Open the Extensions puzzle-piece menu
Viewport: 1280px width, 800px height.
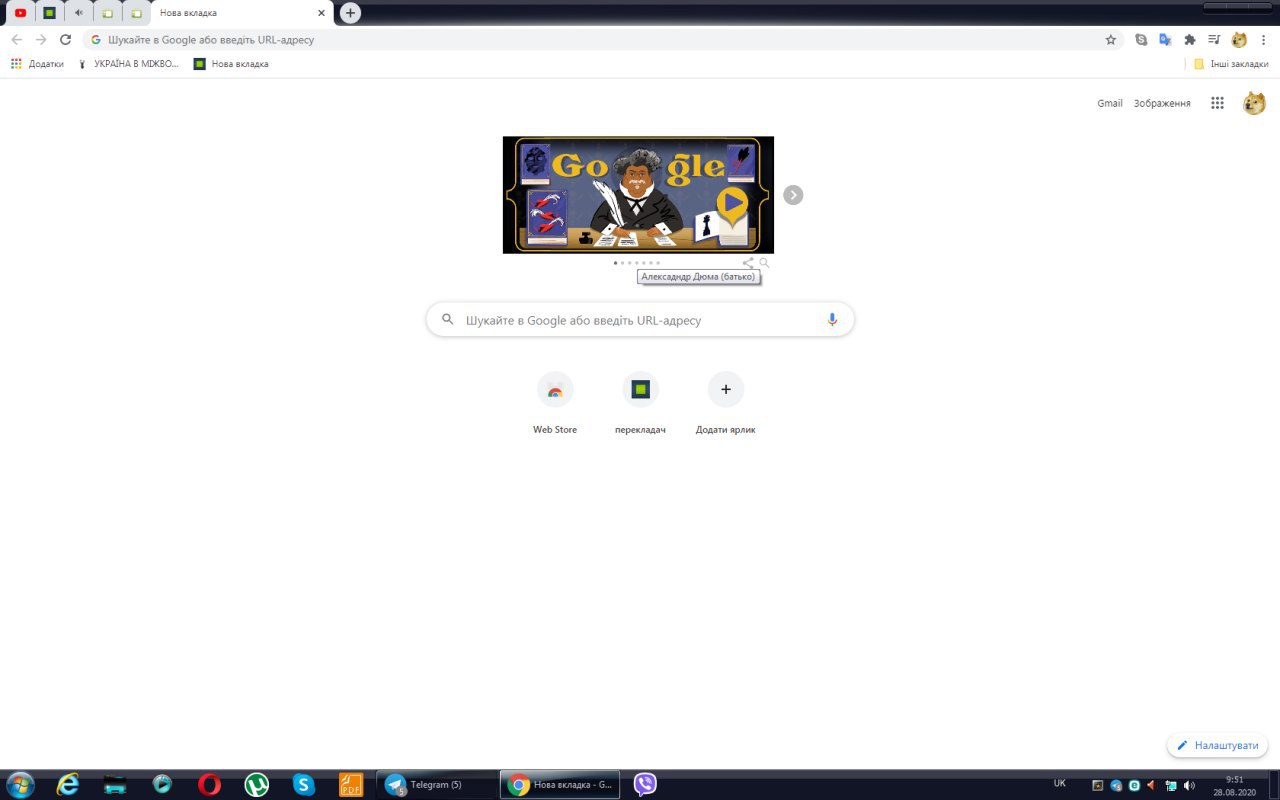1190,40
